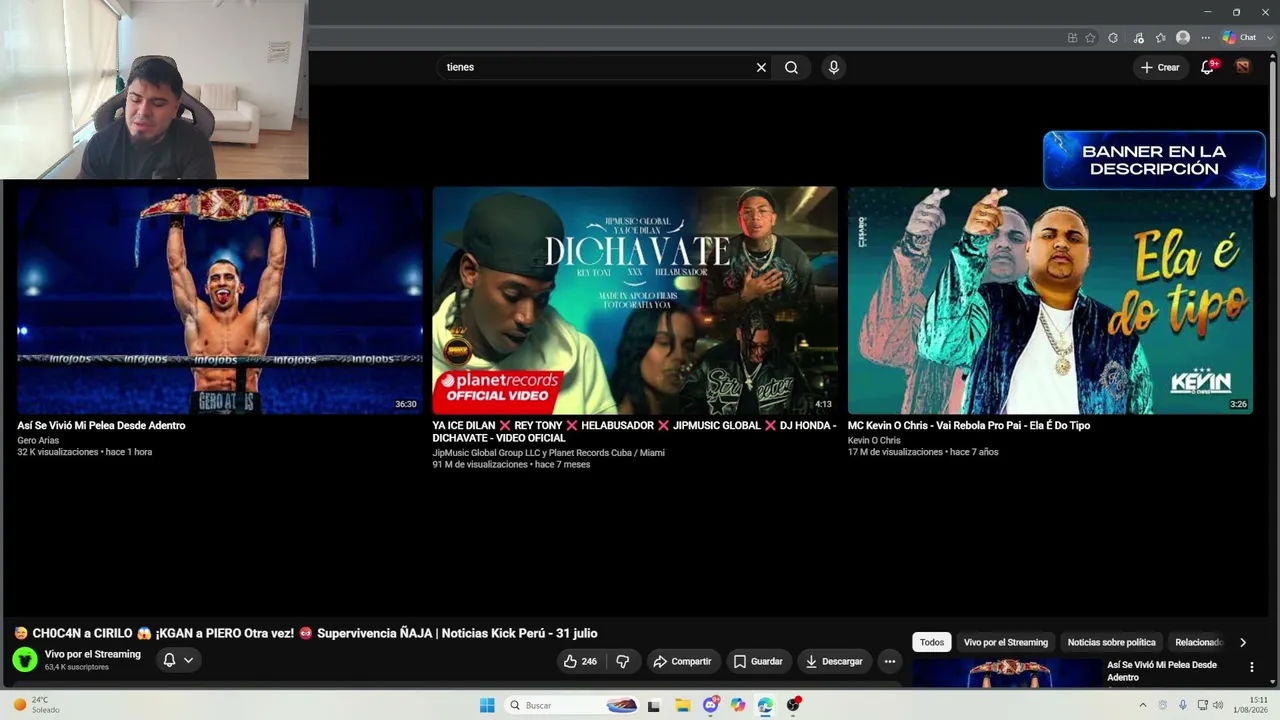Open the three-dot menu on the sidebar video
The width and height of the screenshot is (1280, 720).
click(1251, 667)
